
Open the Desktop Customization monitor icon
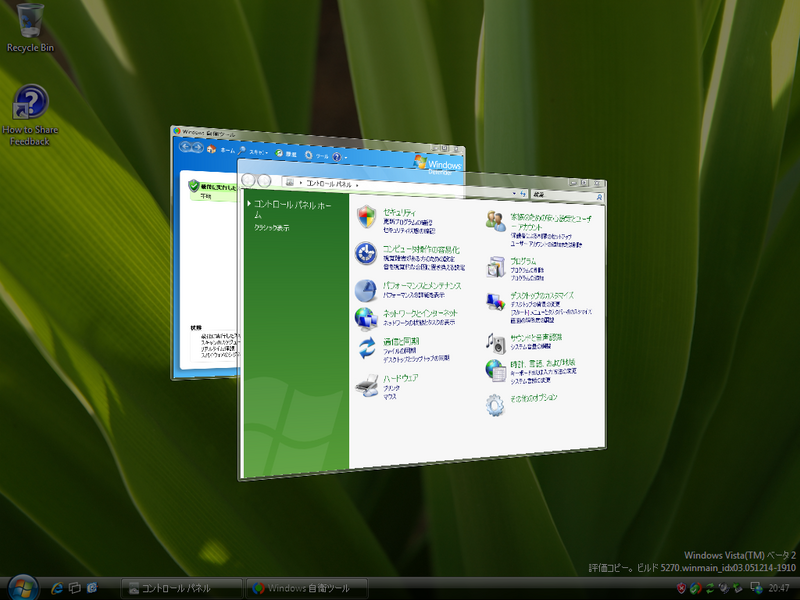point(495,302)
